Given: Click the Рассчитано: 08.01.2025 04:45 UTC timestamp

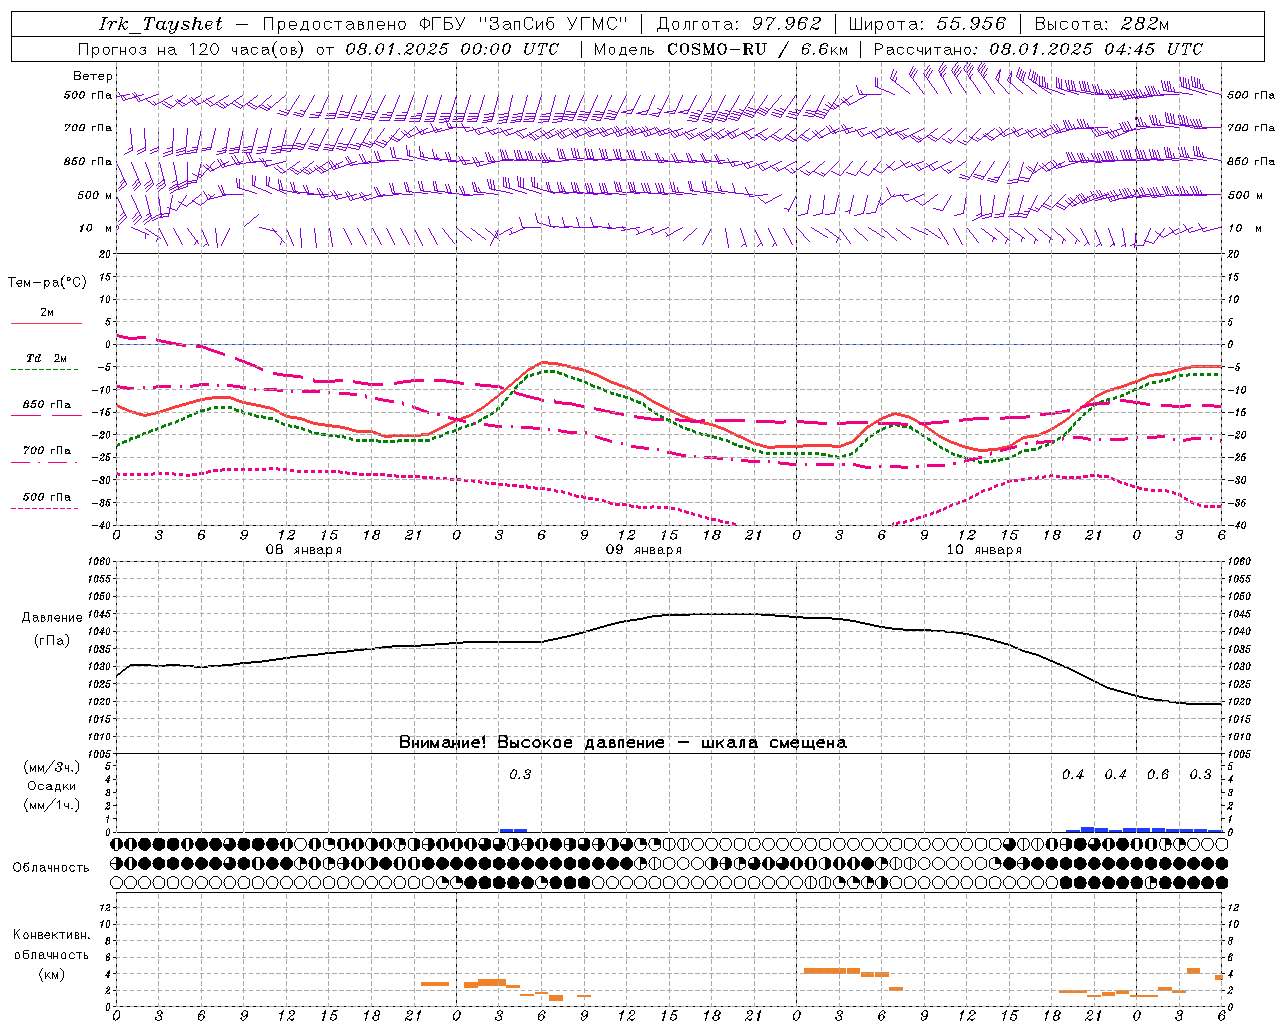Looking at the screenshot, I should tap(1038, 49).
